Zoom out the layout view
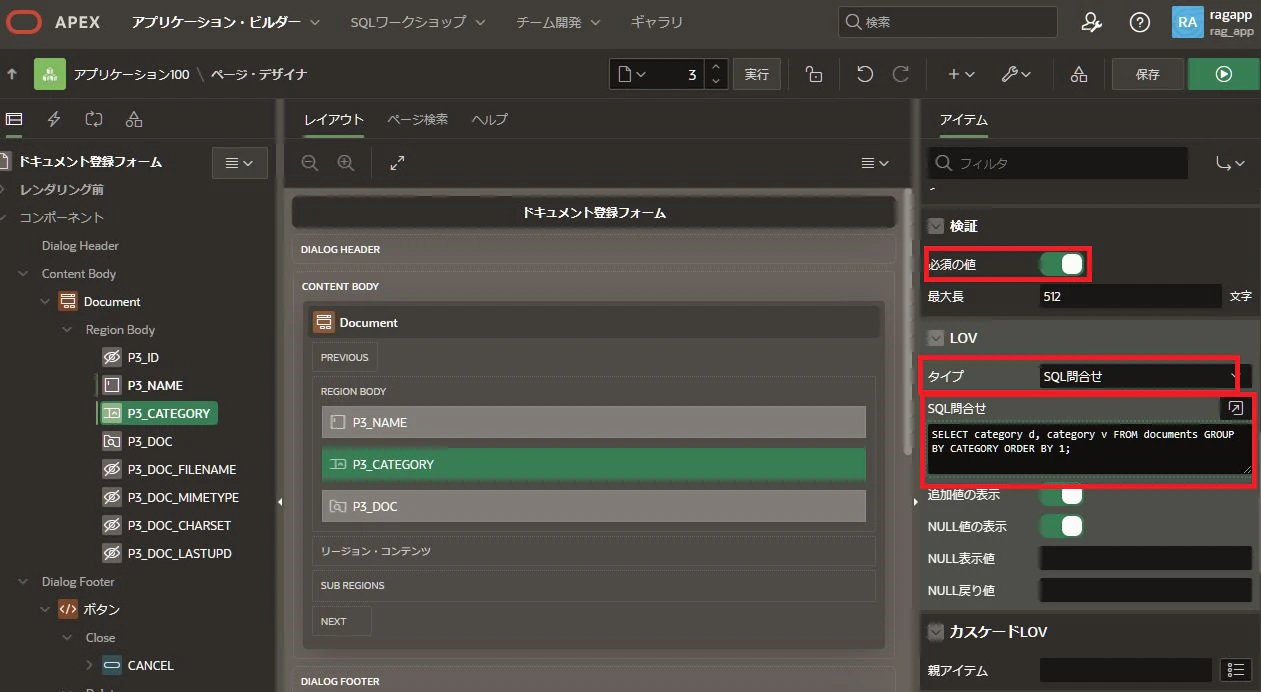1261x692 pixels. 310,163
